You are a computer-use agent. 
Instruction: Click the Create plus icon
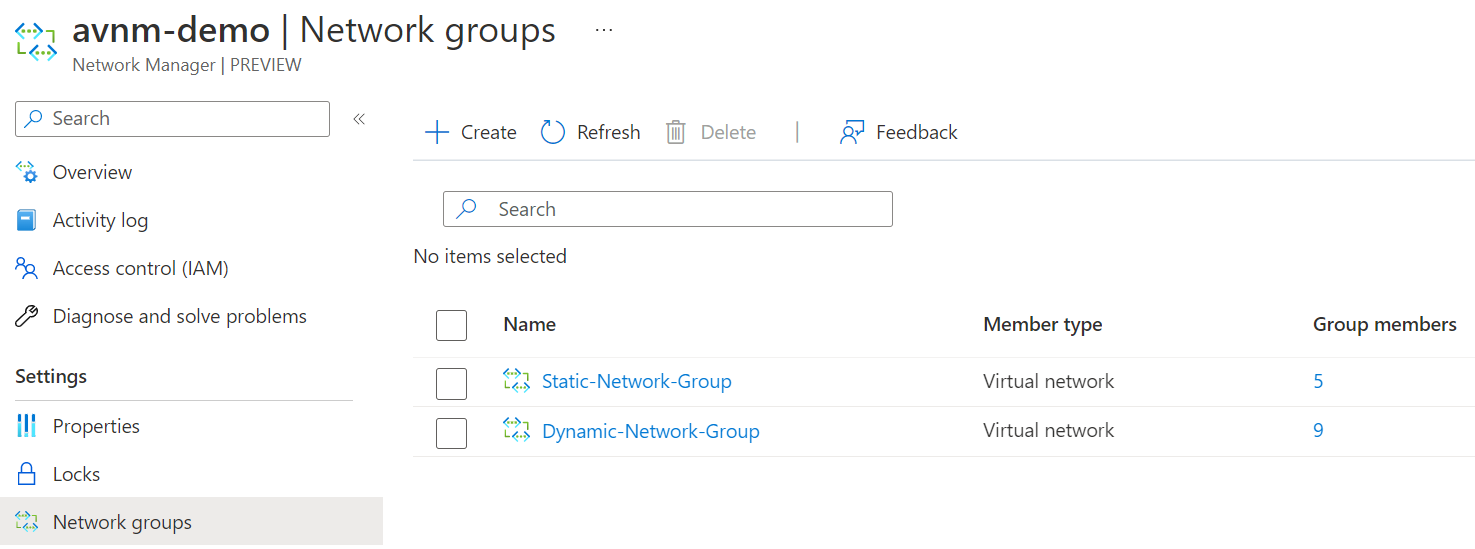437,132
